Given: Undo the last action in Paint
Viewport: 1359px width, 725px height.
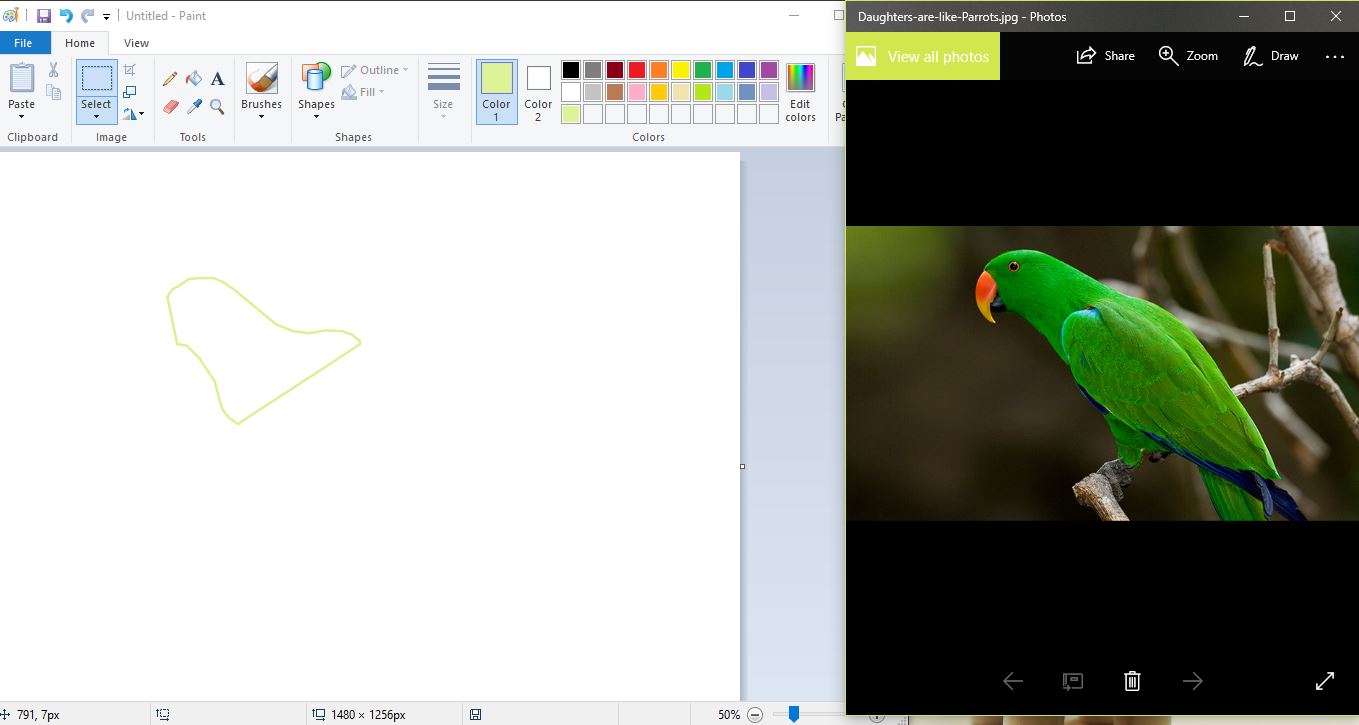Looking at the screenshot, I should click(x=66, y=16).
